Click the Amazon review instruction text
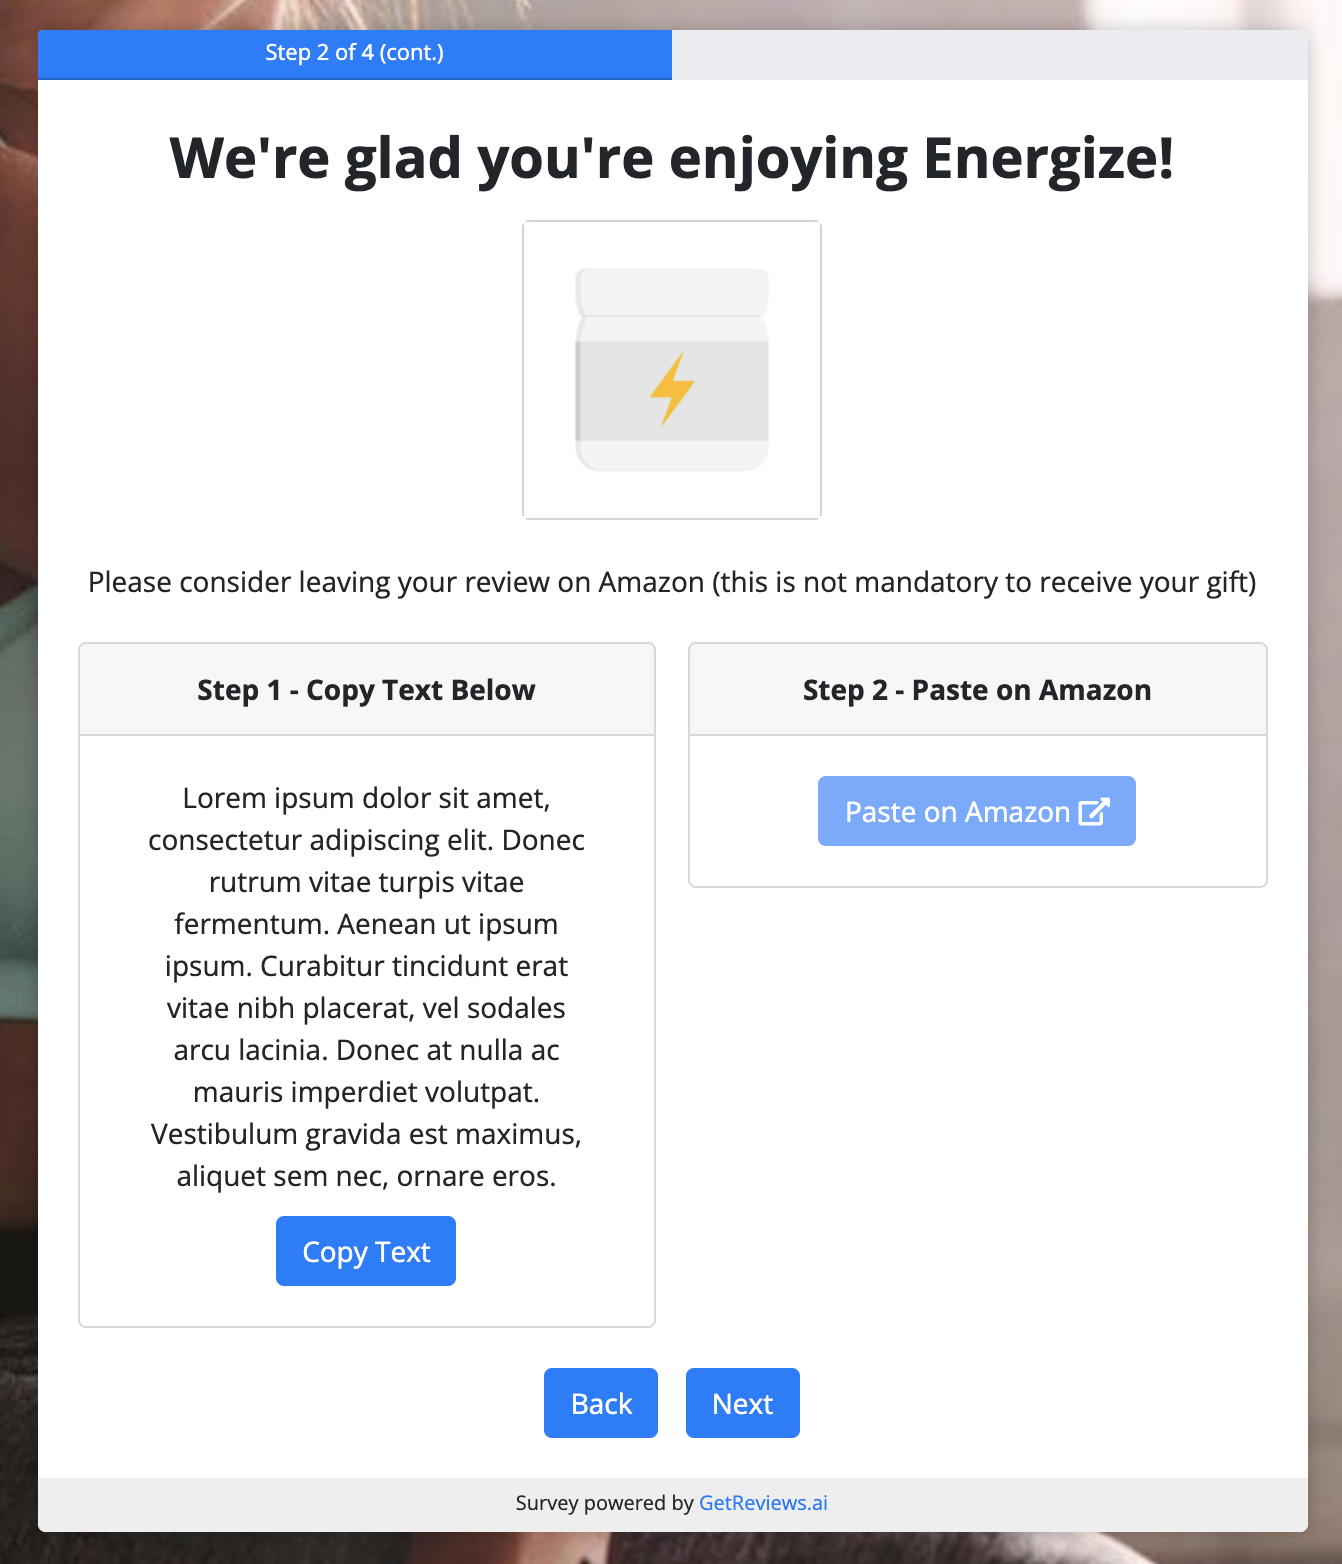 click(x=671, y=581)
